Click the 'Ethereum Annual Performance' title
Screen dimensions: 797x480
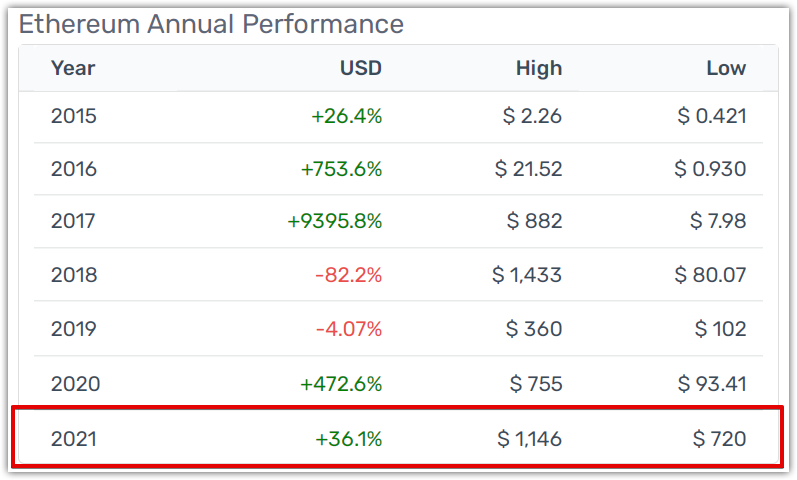coord(211,24)
